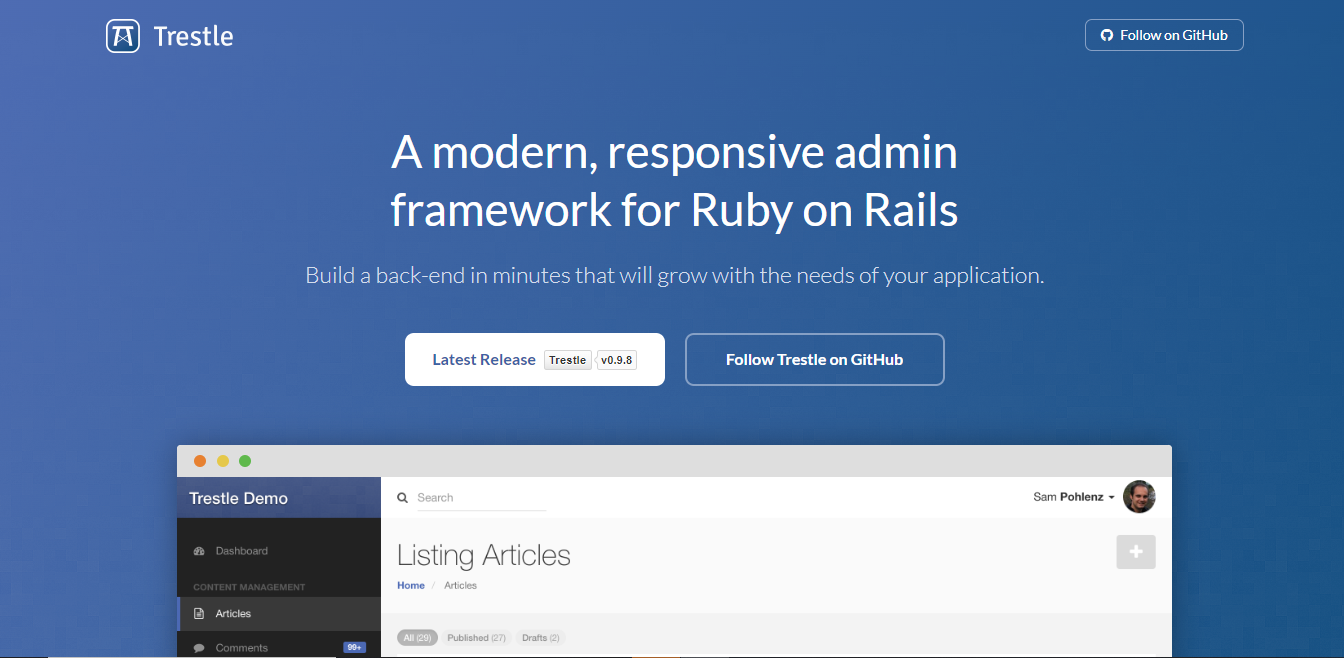Image resolution: width=1344 pixels, height=658 pixels.
Task: Click the 99+ badge beside Comments
Action: 354,647
